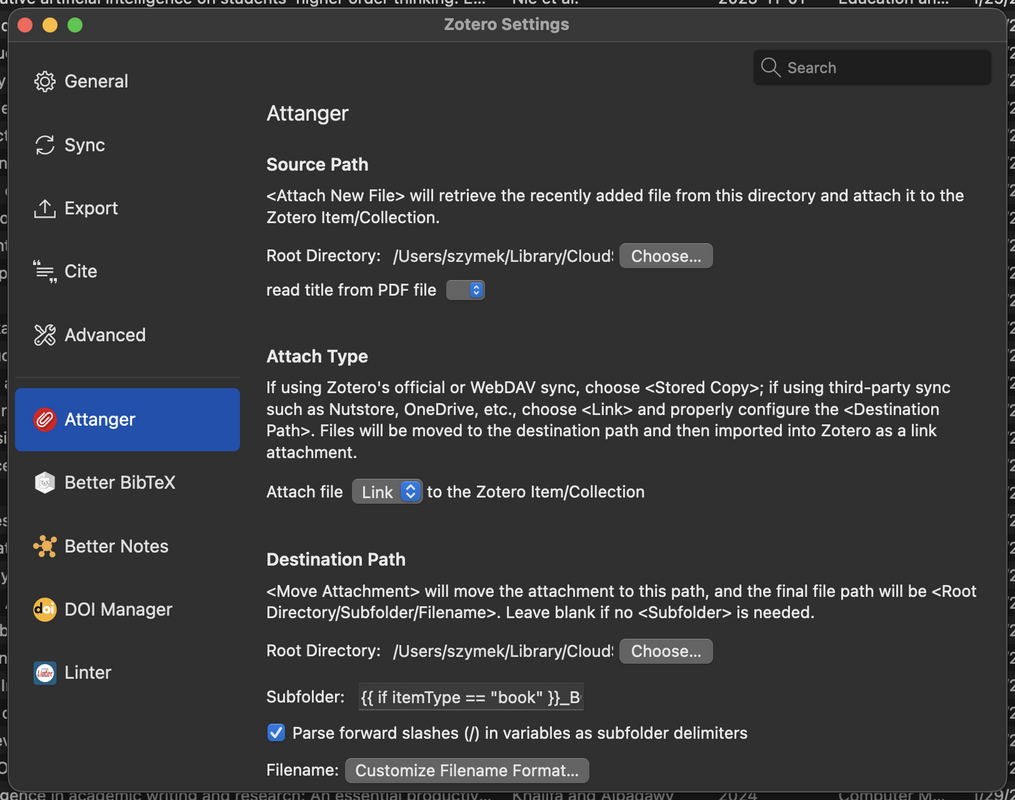Open Better BibTeX settings icon
This screenshot has width=1015, height=800.
click(x=46, y=483)
